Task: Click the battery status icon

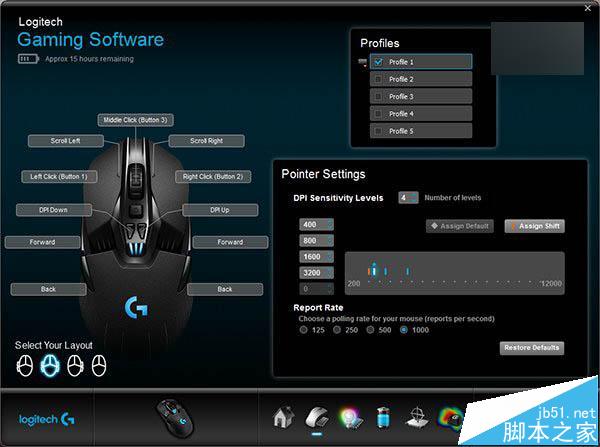Action: (28, 59)
